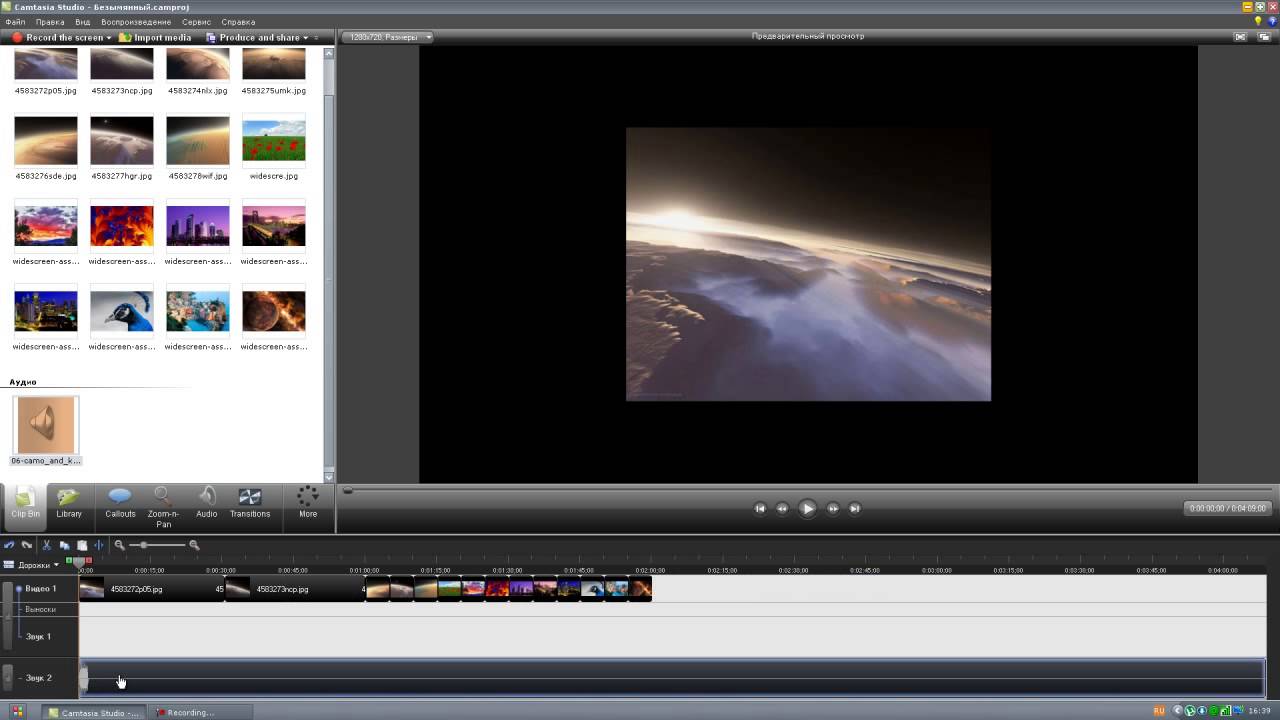
Task: Select 4583273ncp.jpg clip on timeline
Action: (x=295, y=589)
